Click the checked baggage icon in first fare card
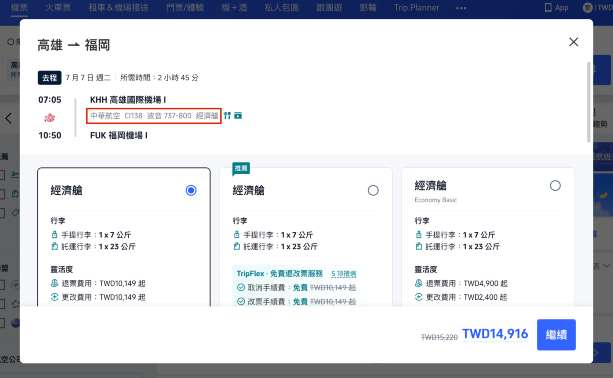This screenshot has height=378, width=613. (54, 246)
